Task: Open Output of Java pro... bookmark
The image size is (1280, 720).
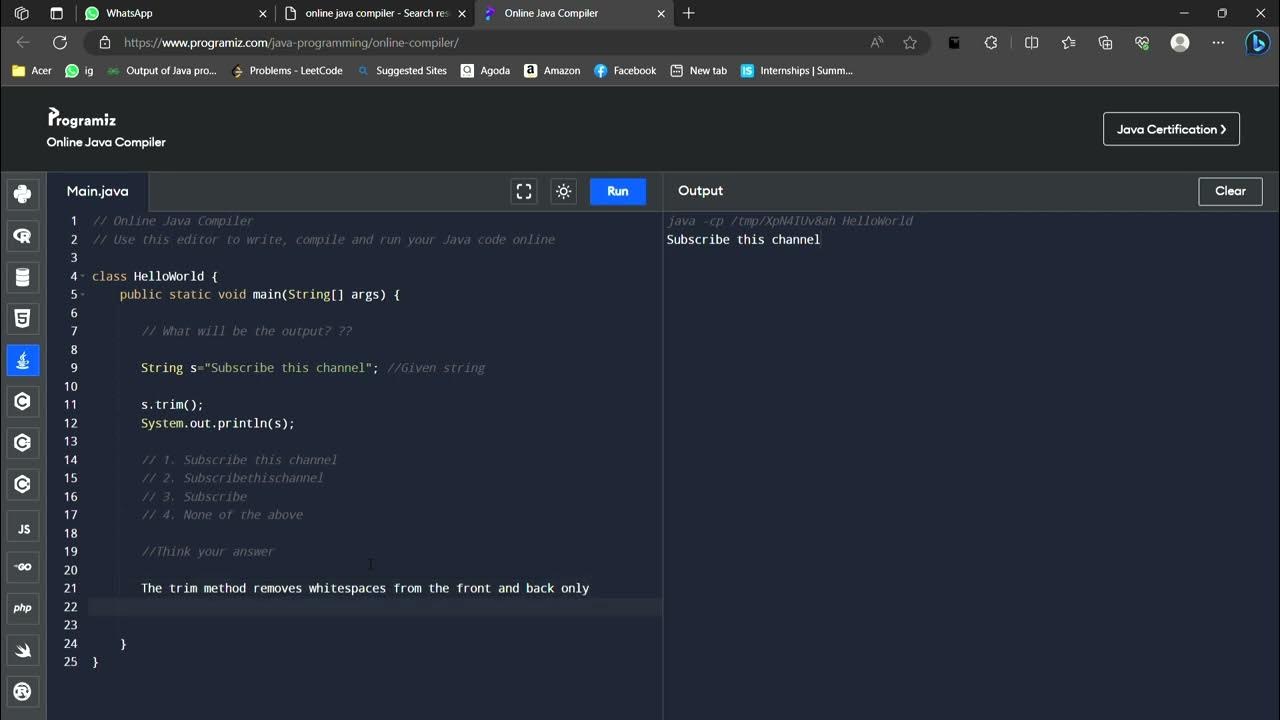Action: tap(161, 71)
